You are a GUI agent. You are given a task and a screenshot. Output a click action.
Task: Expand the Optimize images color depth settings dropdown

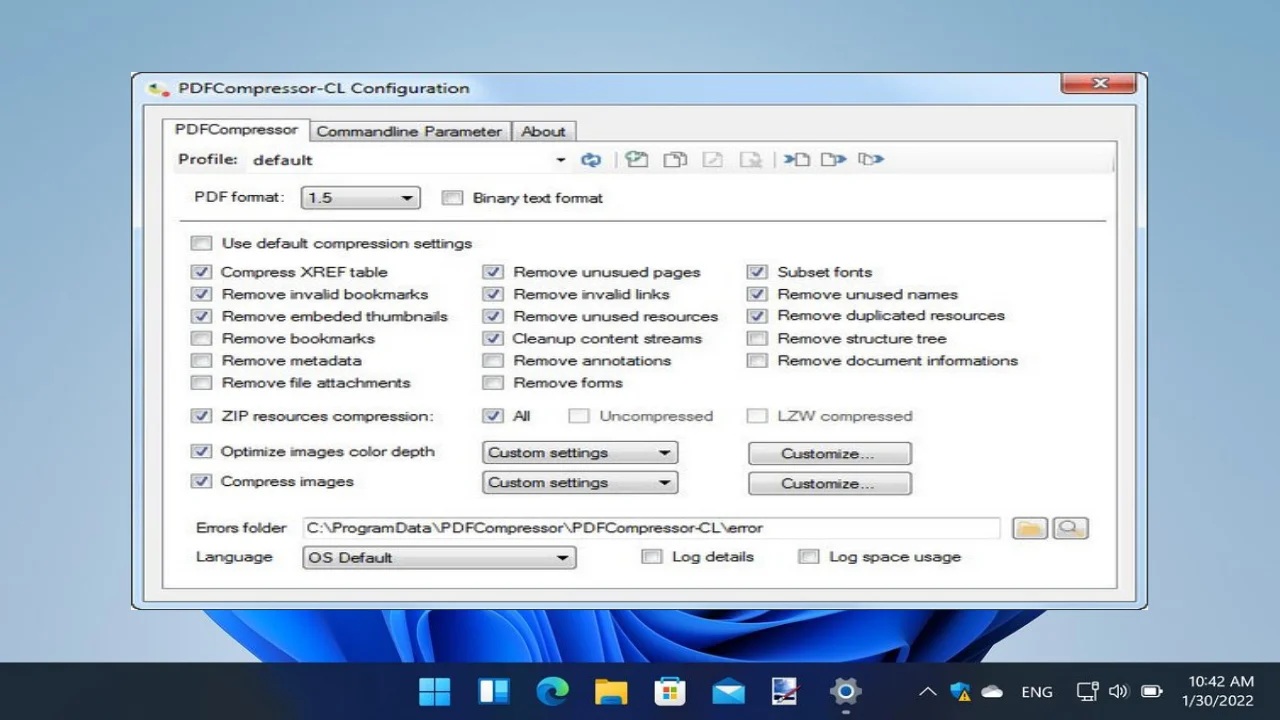point(580,453)
